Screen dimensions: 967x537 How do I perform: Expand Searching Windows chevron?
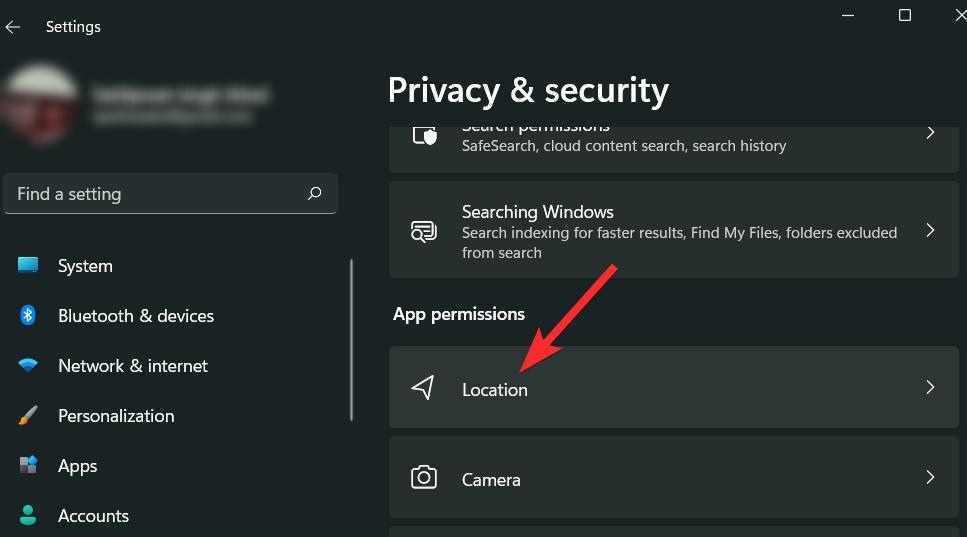tap(930, 231)
